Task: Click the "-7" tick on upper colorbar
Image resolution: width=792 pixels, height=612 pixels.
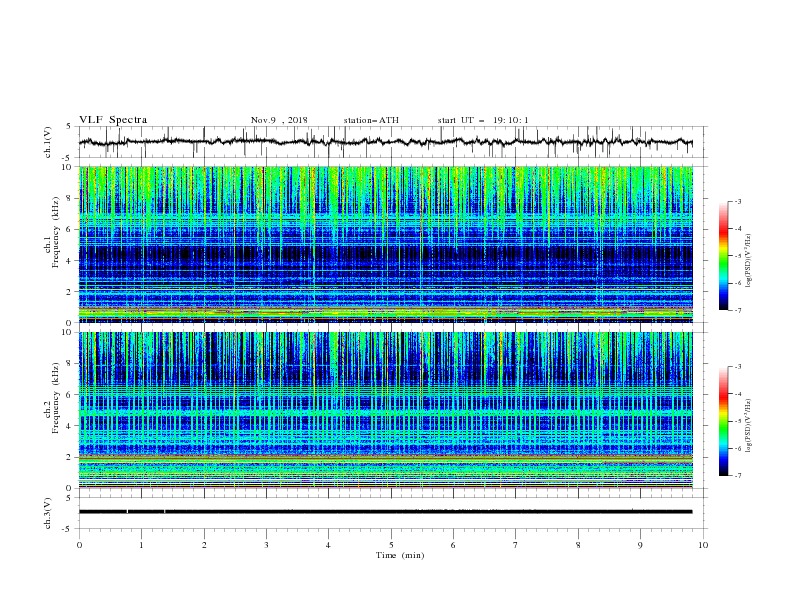Action: click(737, 310)
